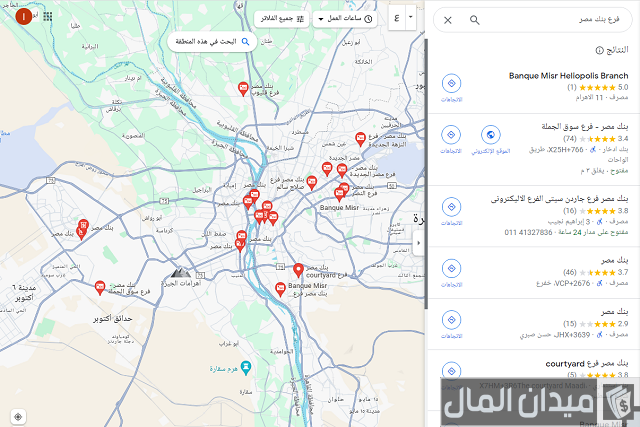Viewport: 640px width, 427px height.
Task: Get directions for بنك مصر فرع courtyard result
Action: pyautogui.click(x=451, y=371)
